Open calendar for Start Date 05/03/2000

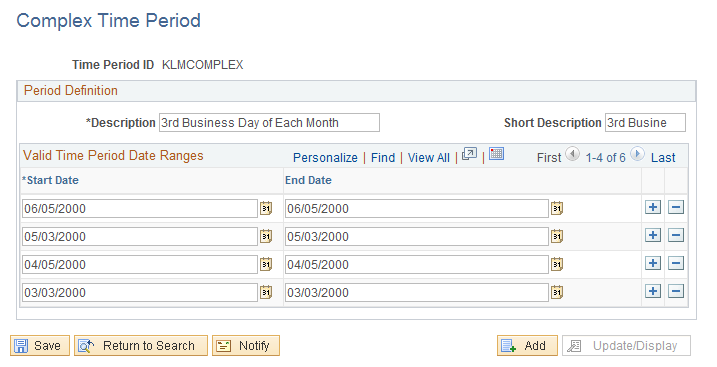pos(266,236)
